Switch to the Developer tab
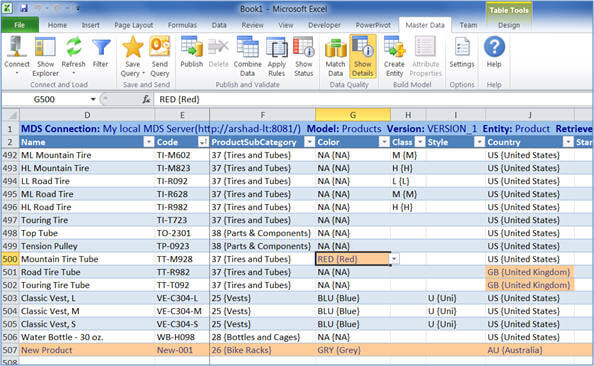This screenshot has height=366, width=594. (324, 25)
